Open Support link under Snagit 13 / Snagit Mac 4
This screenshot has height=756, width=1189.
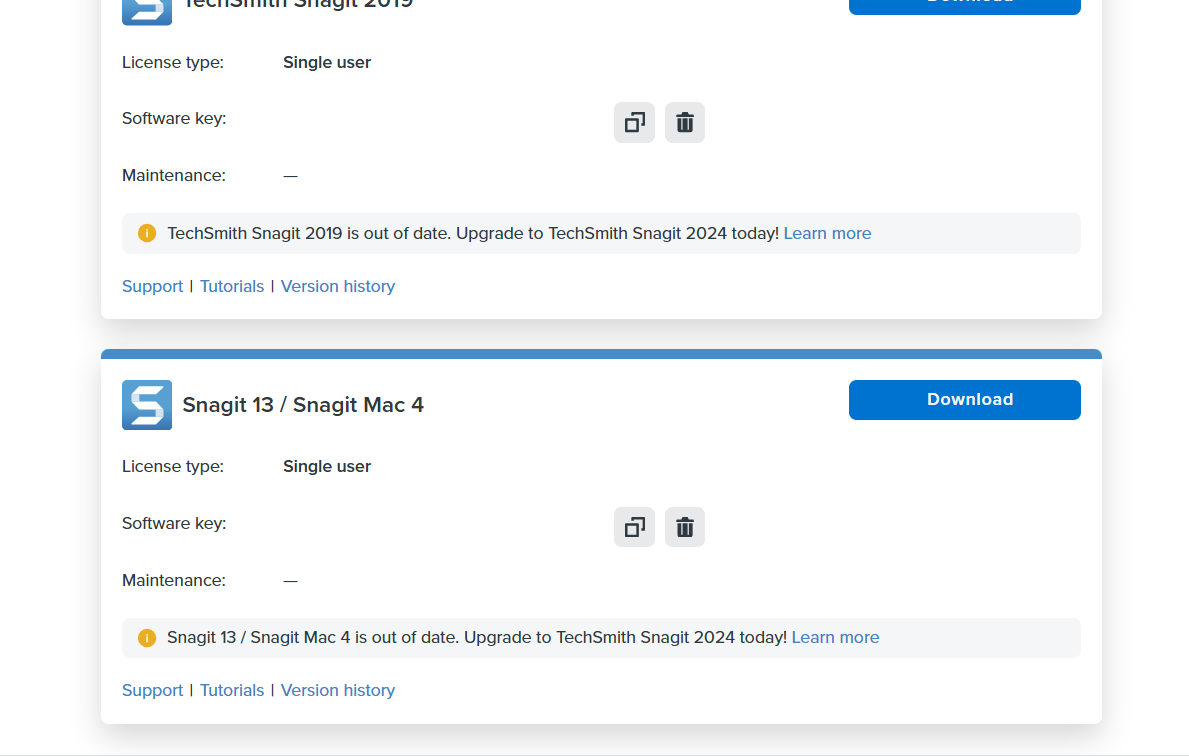coord(152,691)
